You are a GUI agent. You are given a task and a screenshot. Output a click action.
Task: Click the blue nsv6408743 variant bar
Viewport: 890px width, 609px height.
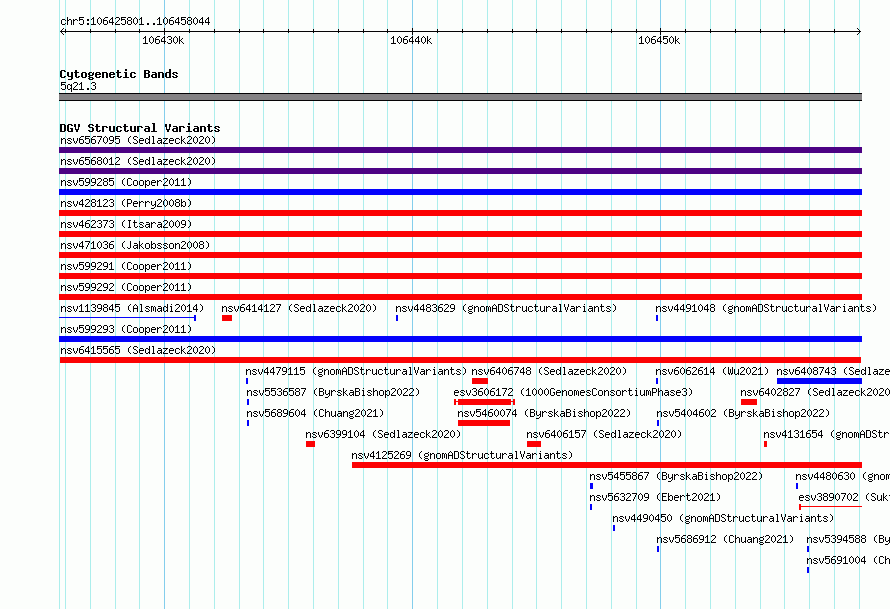[x=819, y=381]
